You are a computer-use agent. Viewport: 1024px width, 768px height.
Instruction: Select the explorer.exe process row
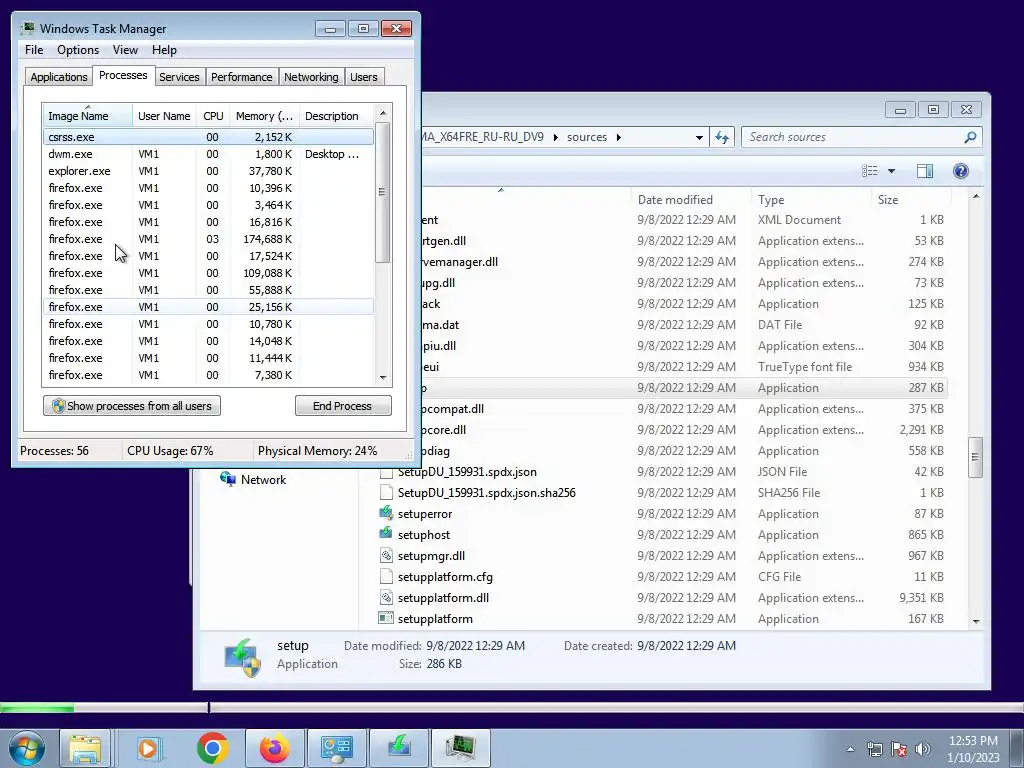[x=208, y=171]
